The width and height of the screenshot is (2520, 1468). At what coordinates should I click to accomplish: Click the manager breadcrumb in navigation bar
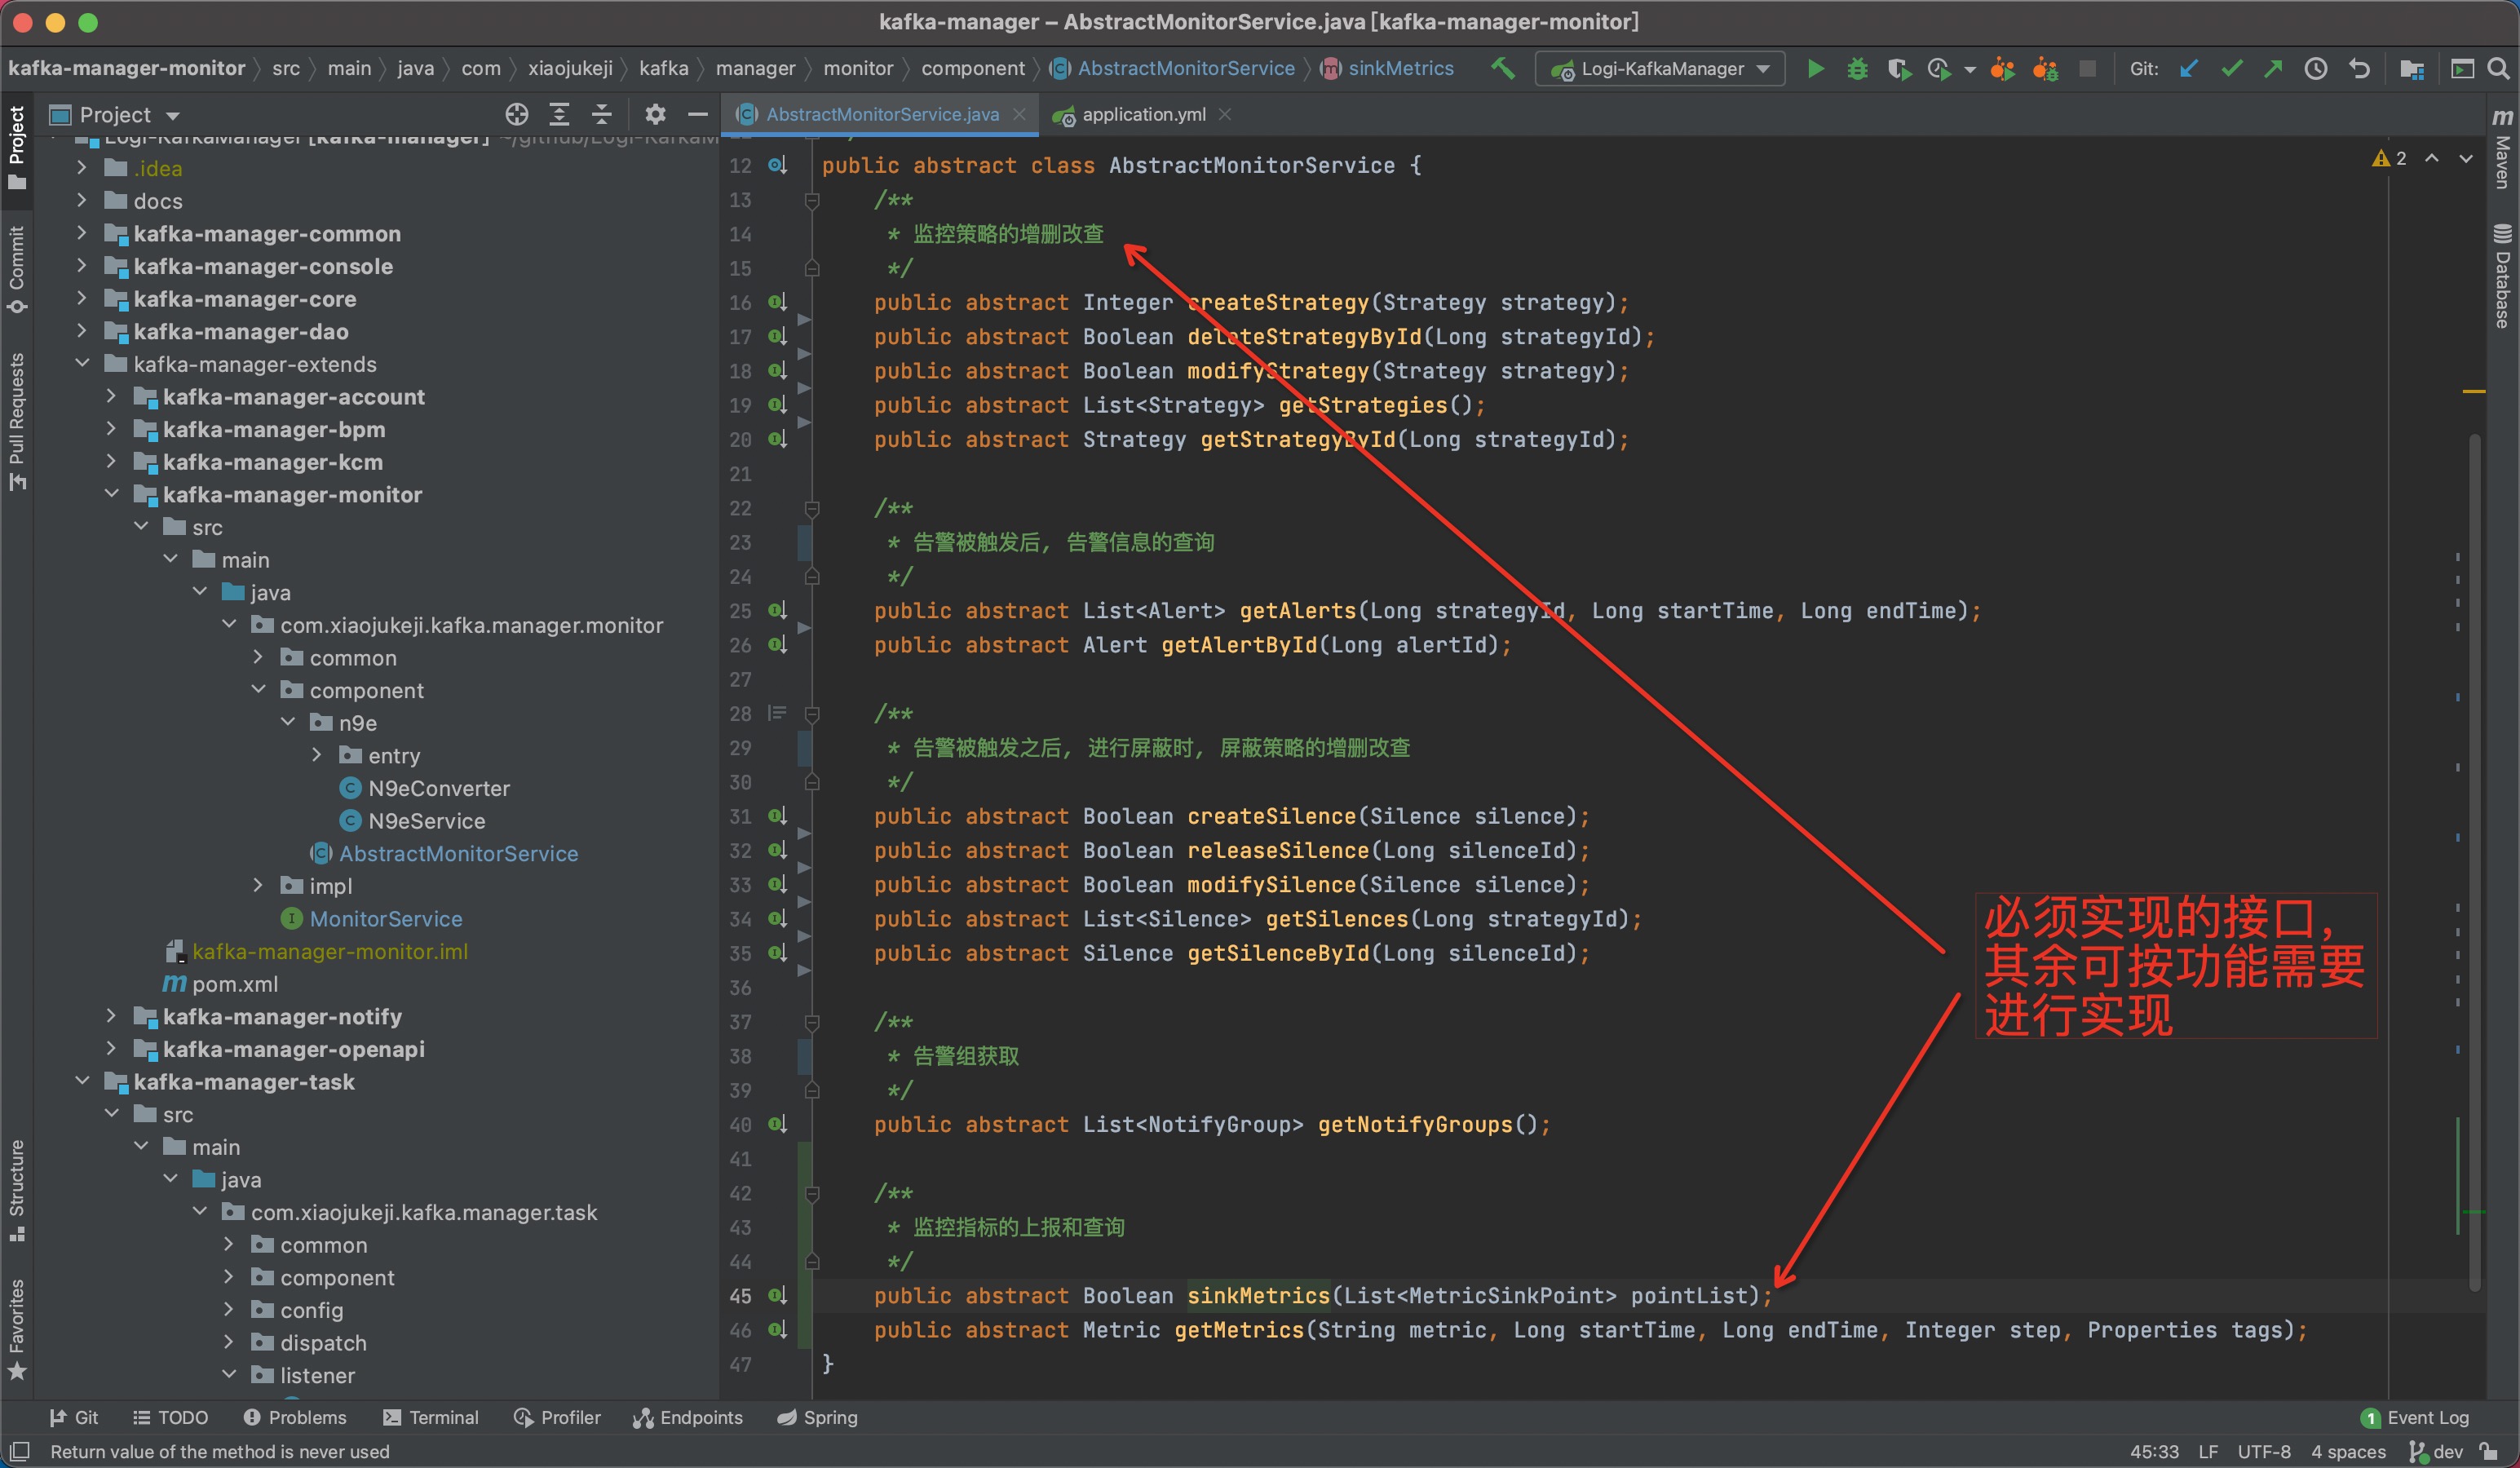[756, 68]
